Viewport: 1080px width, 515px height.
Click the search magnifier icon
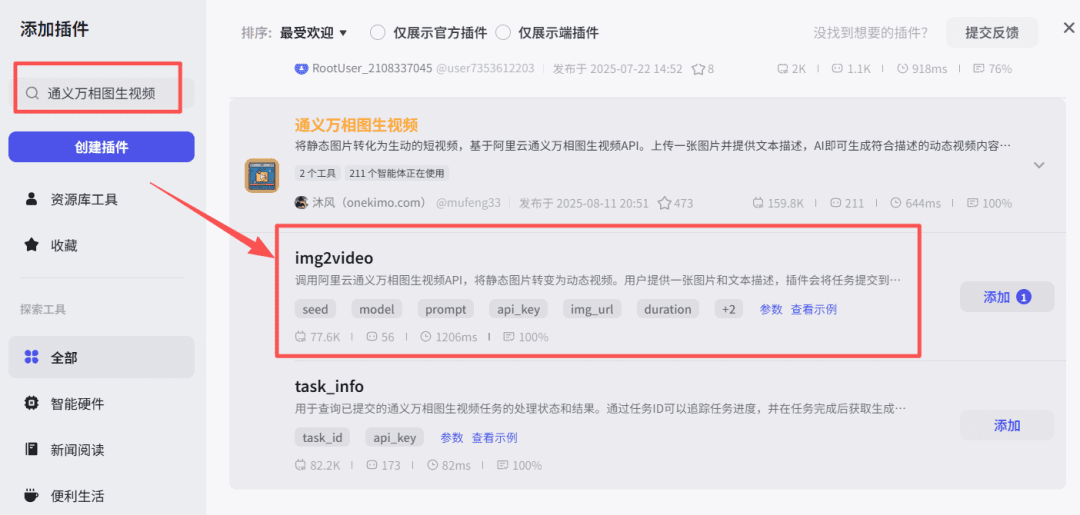(x=32, y=93)
